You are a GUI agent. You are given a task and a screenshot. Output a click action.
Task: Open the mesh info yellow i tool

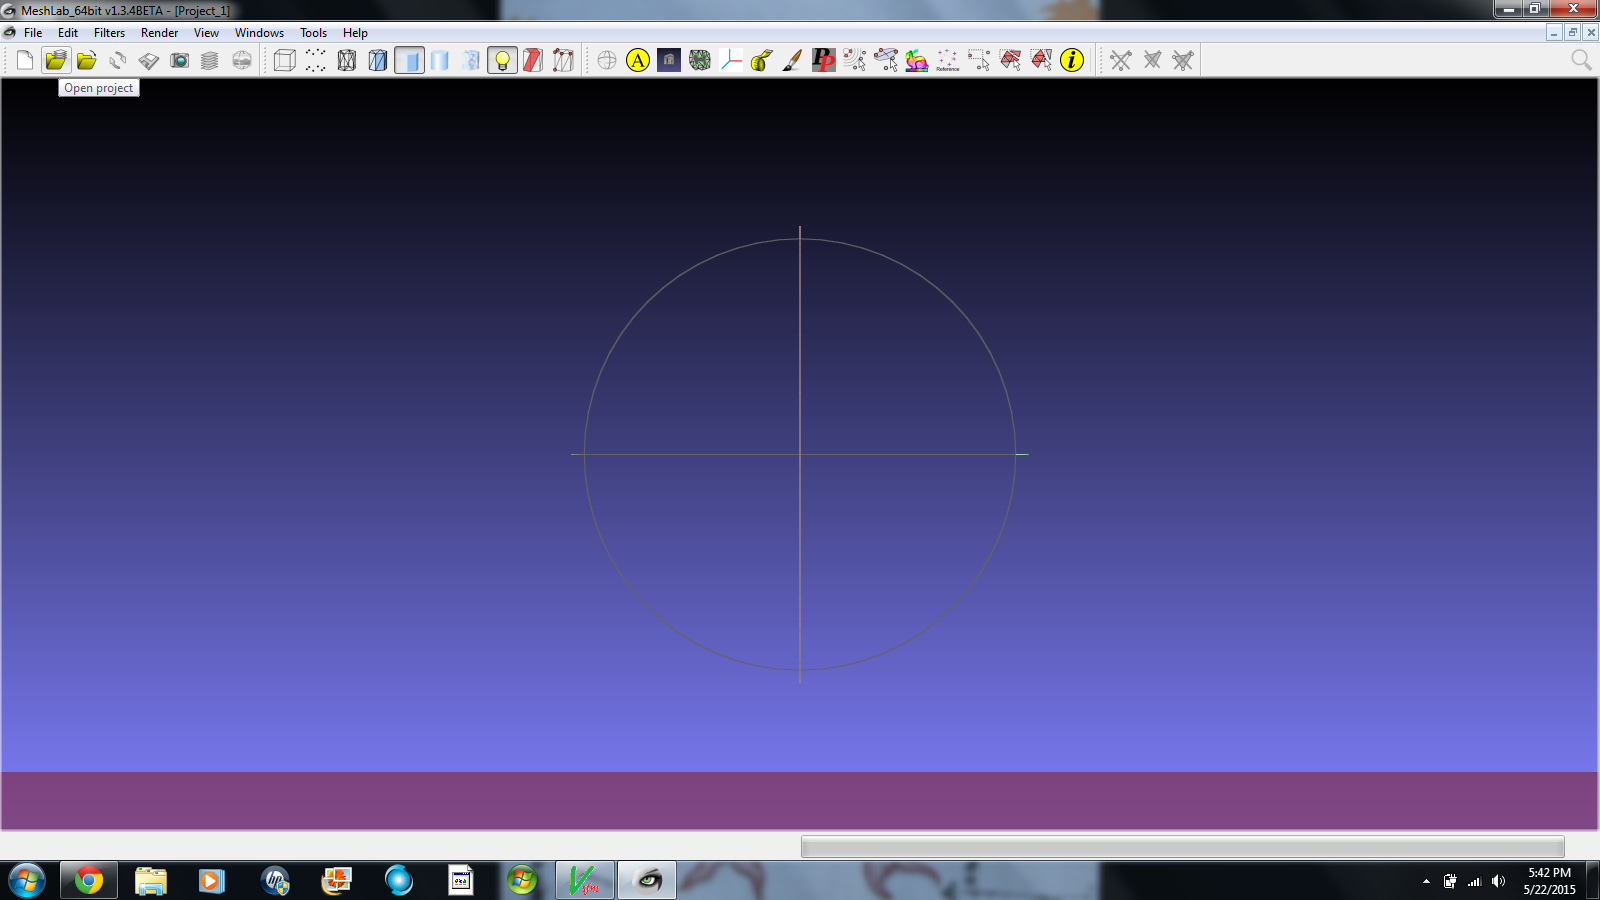tap(1072, 60)
